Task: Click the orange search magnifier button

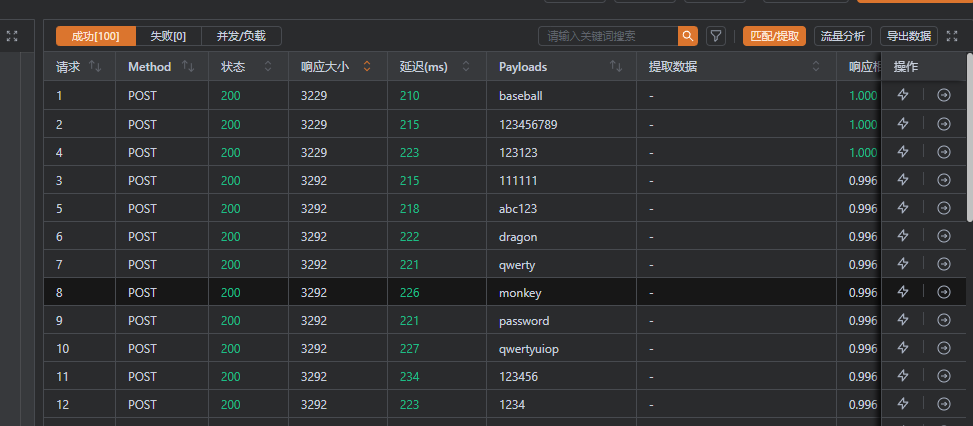Action: click(688, 36)
